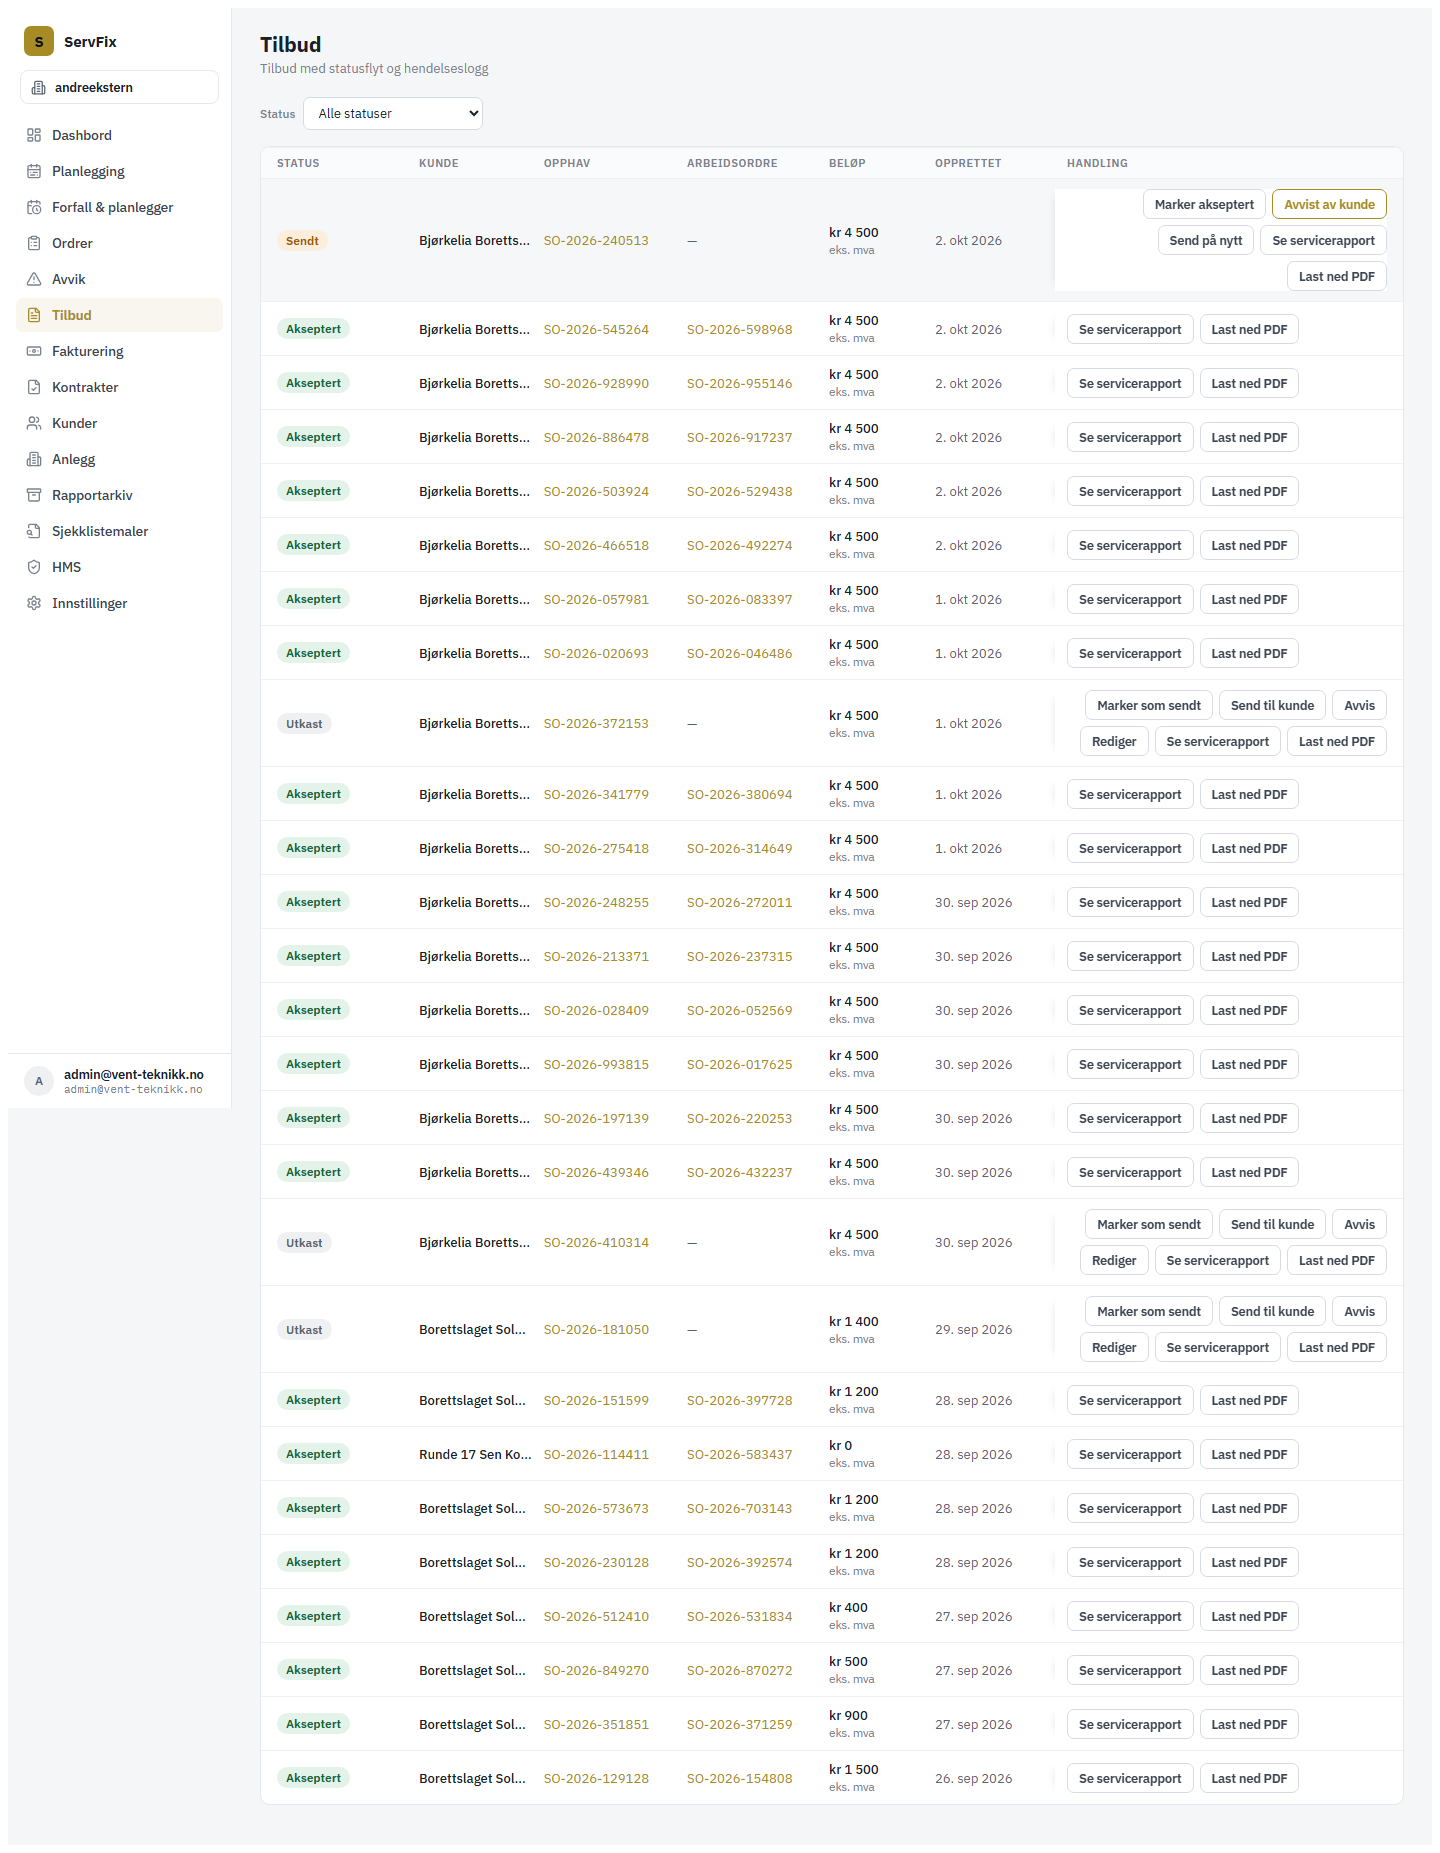Click the ServFix logo icon
This screenshot has width=1440, height=1853.
39,41
